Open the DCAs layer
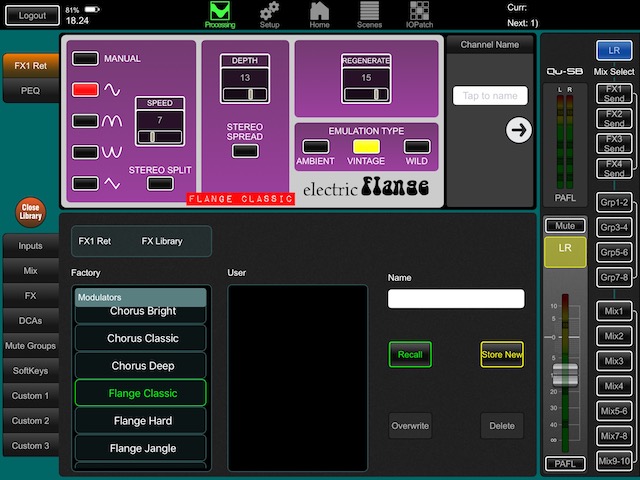This screenshot has width=640, height=480. pos(31,321)
